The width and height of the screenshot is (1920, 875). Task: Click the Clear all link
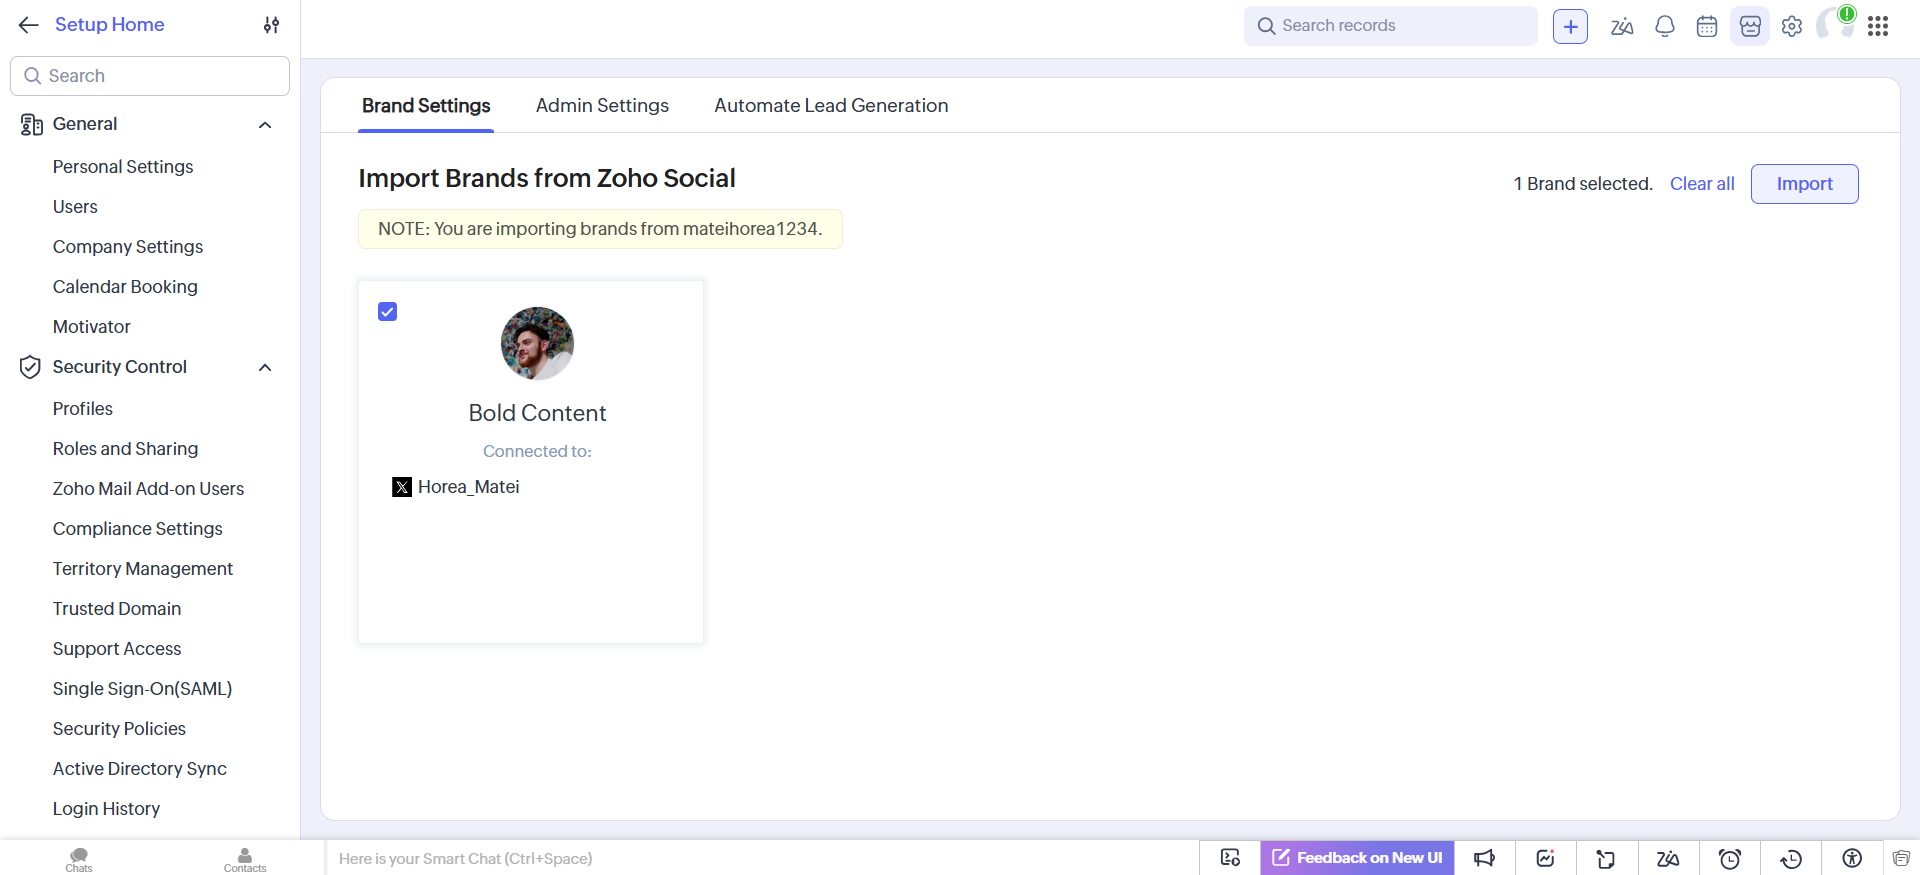pos(1702,184)
